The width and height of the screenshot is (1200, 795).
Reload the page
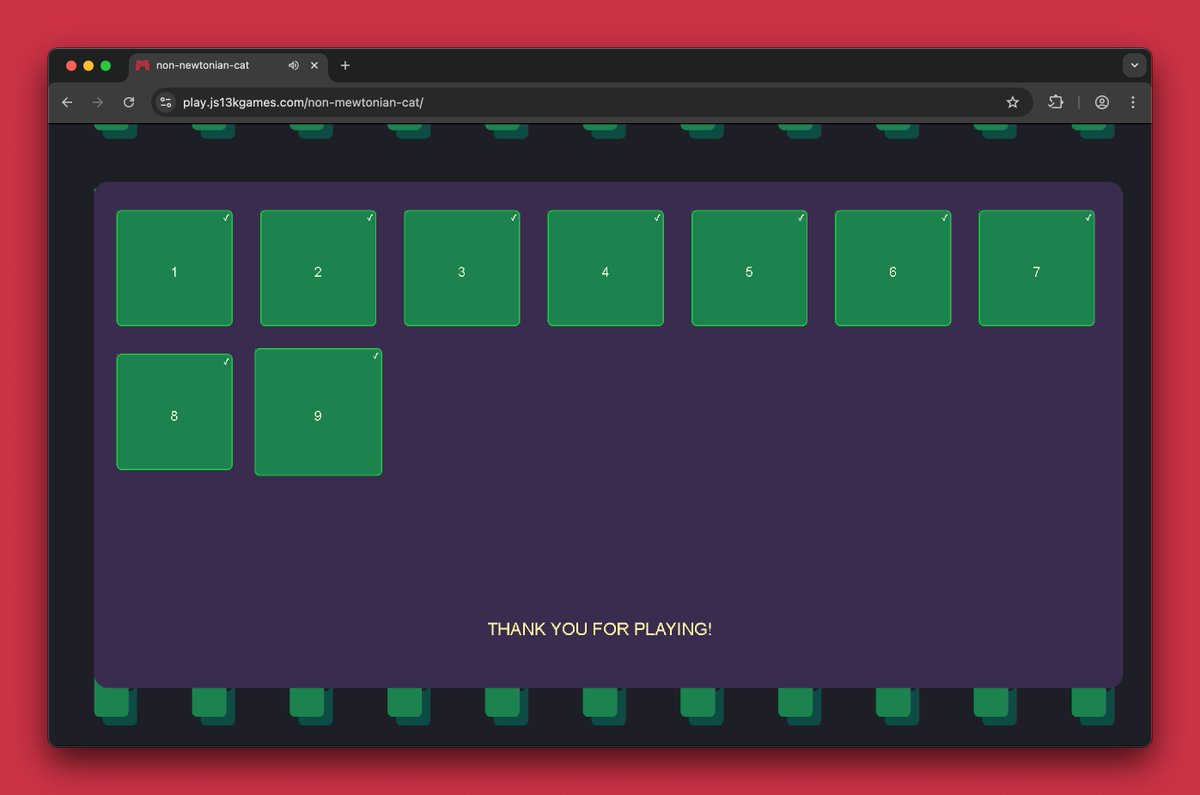(128, 102)
